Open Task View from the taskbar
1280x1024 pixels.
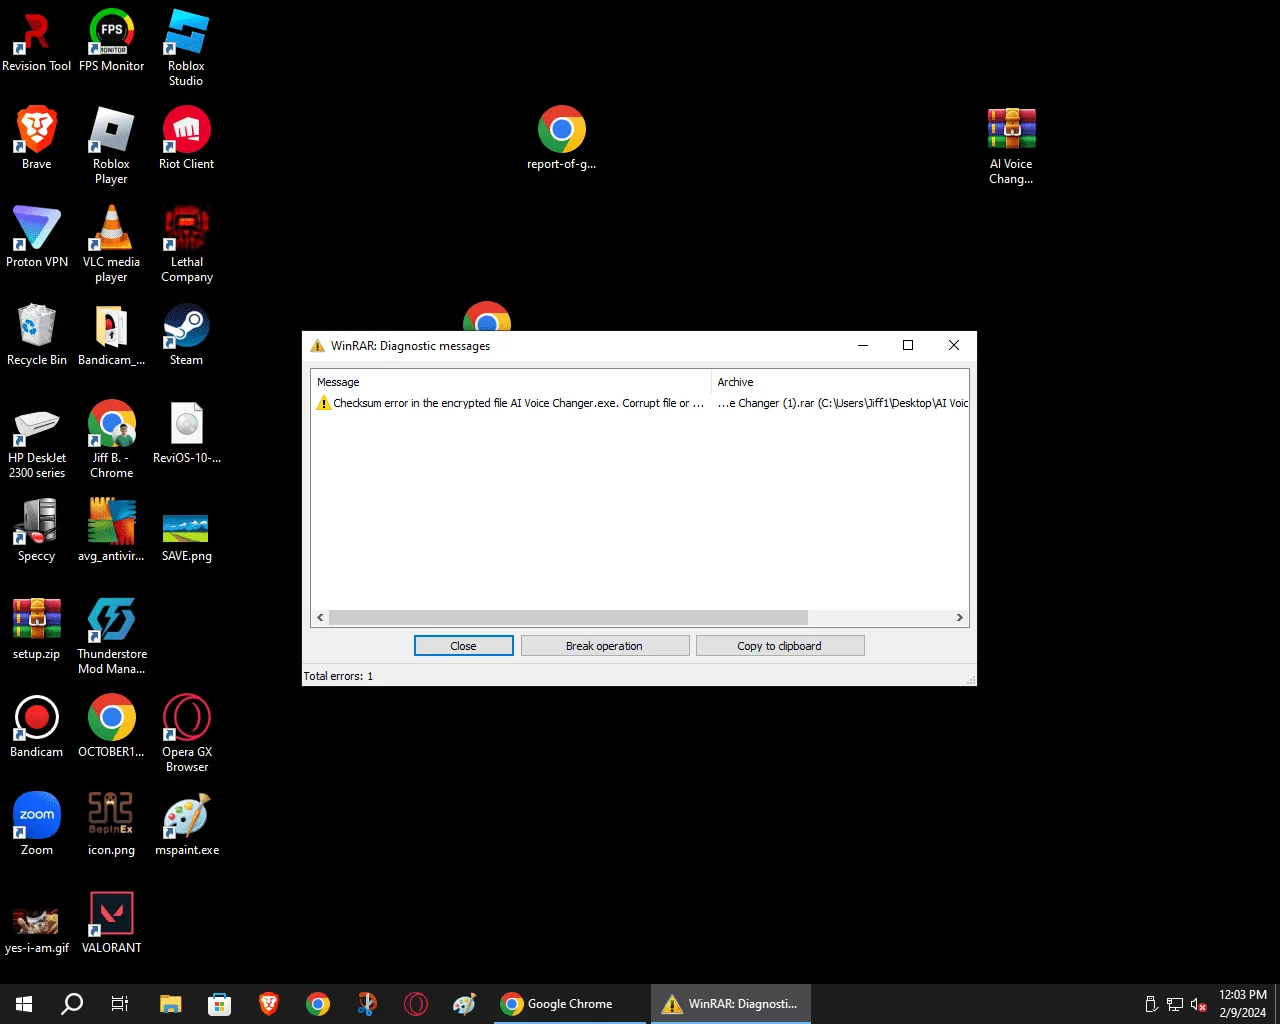(x=120, y=1004)
